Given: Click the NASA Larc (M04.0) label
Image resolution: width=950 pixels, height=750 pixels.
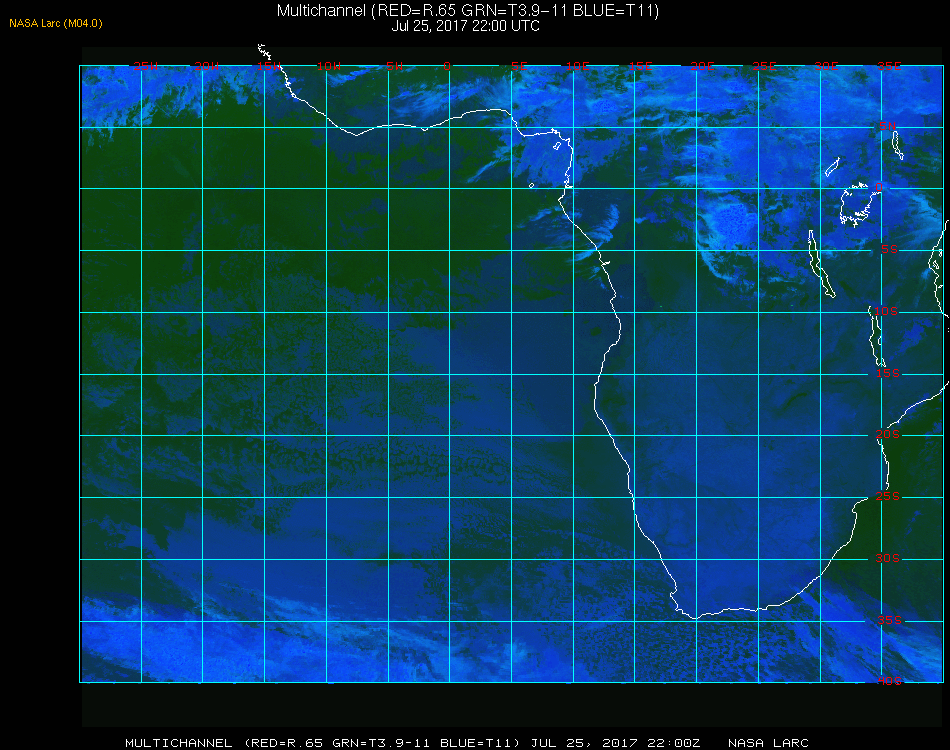Looking at the screenshot, I should 56,24.
